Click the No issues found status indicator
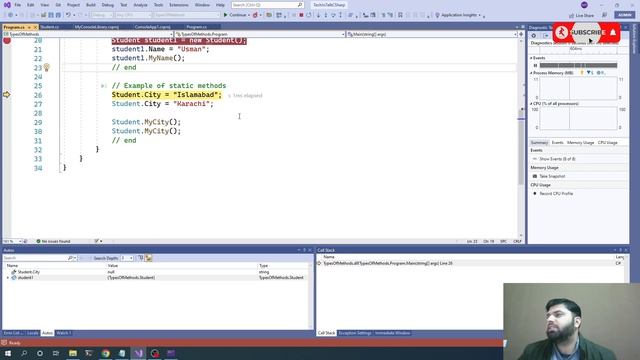Viewport: 640px width, 360px height. pyautogui.click(x=53, y=241)
